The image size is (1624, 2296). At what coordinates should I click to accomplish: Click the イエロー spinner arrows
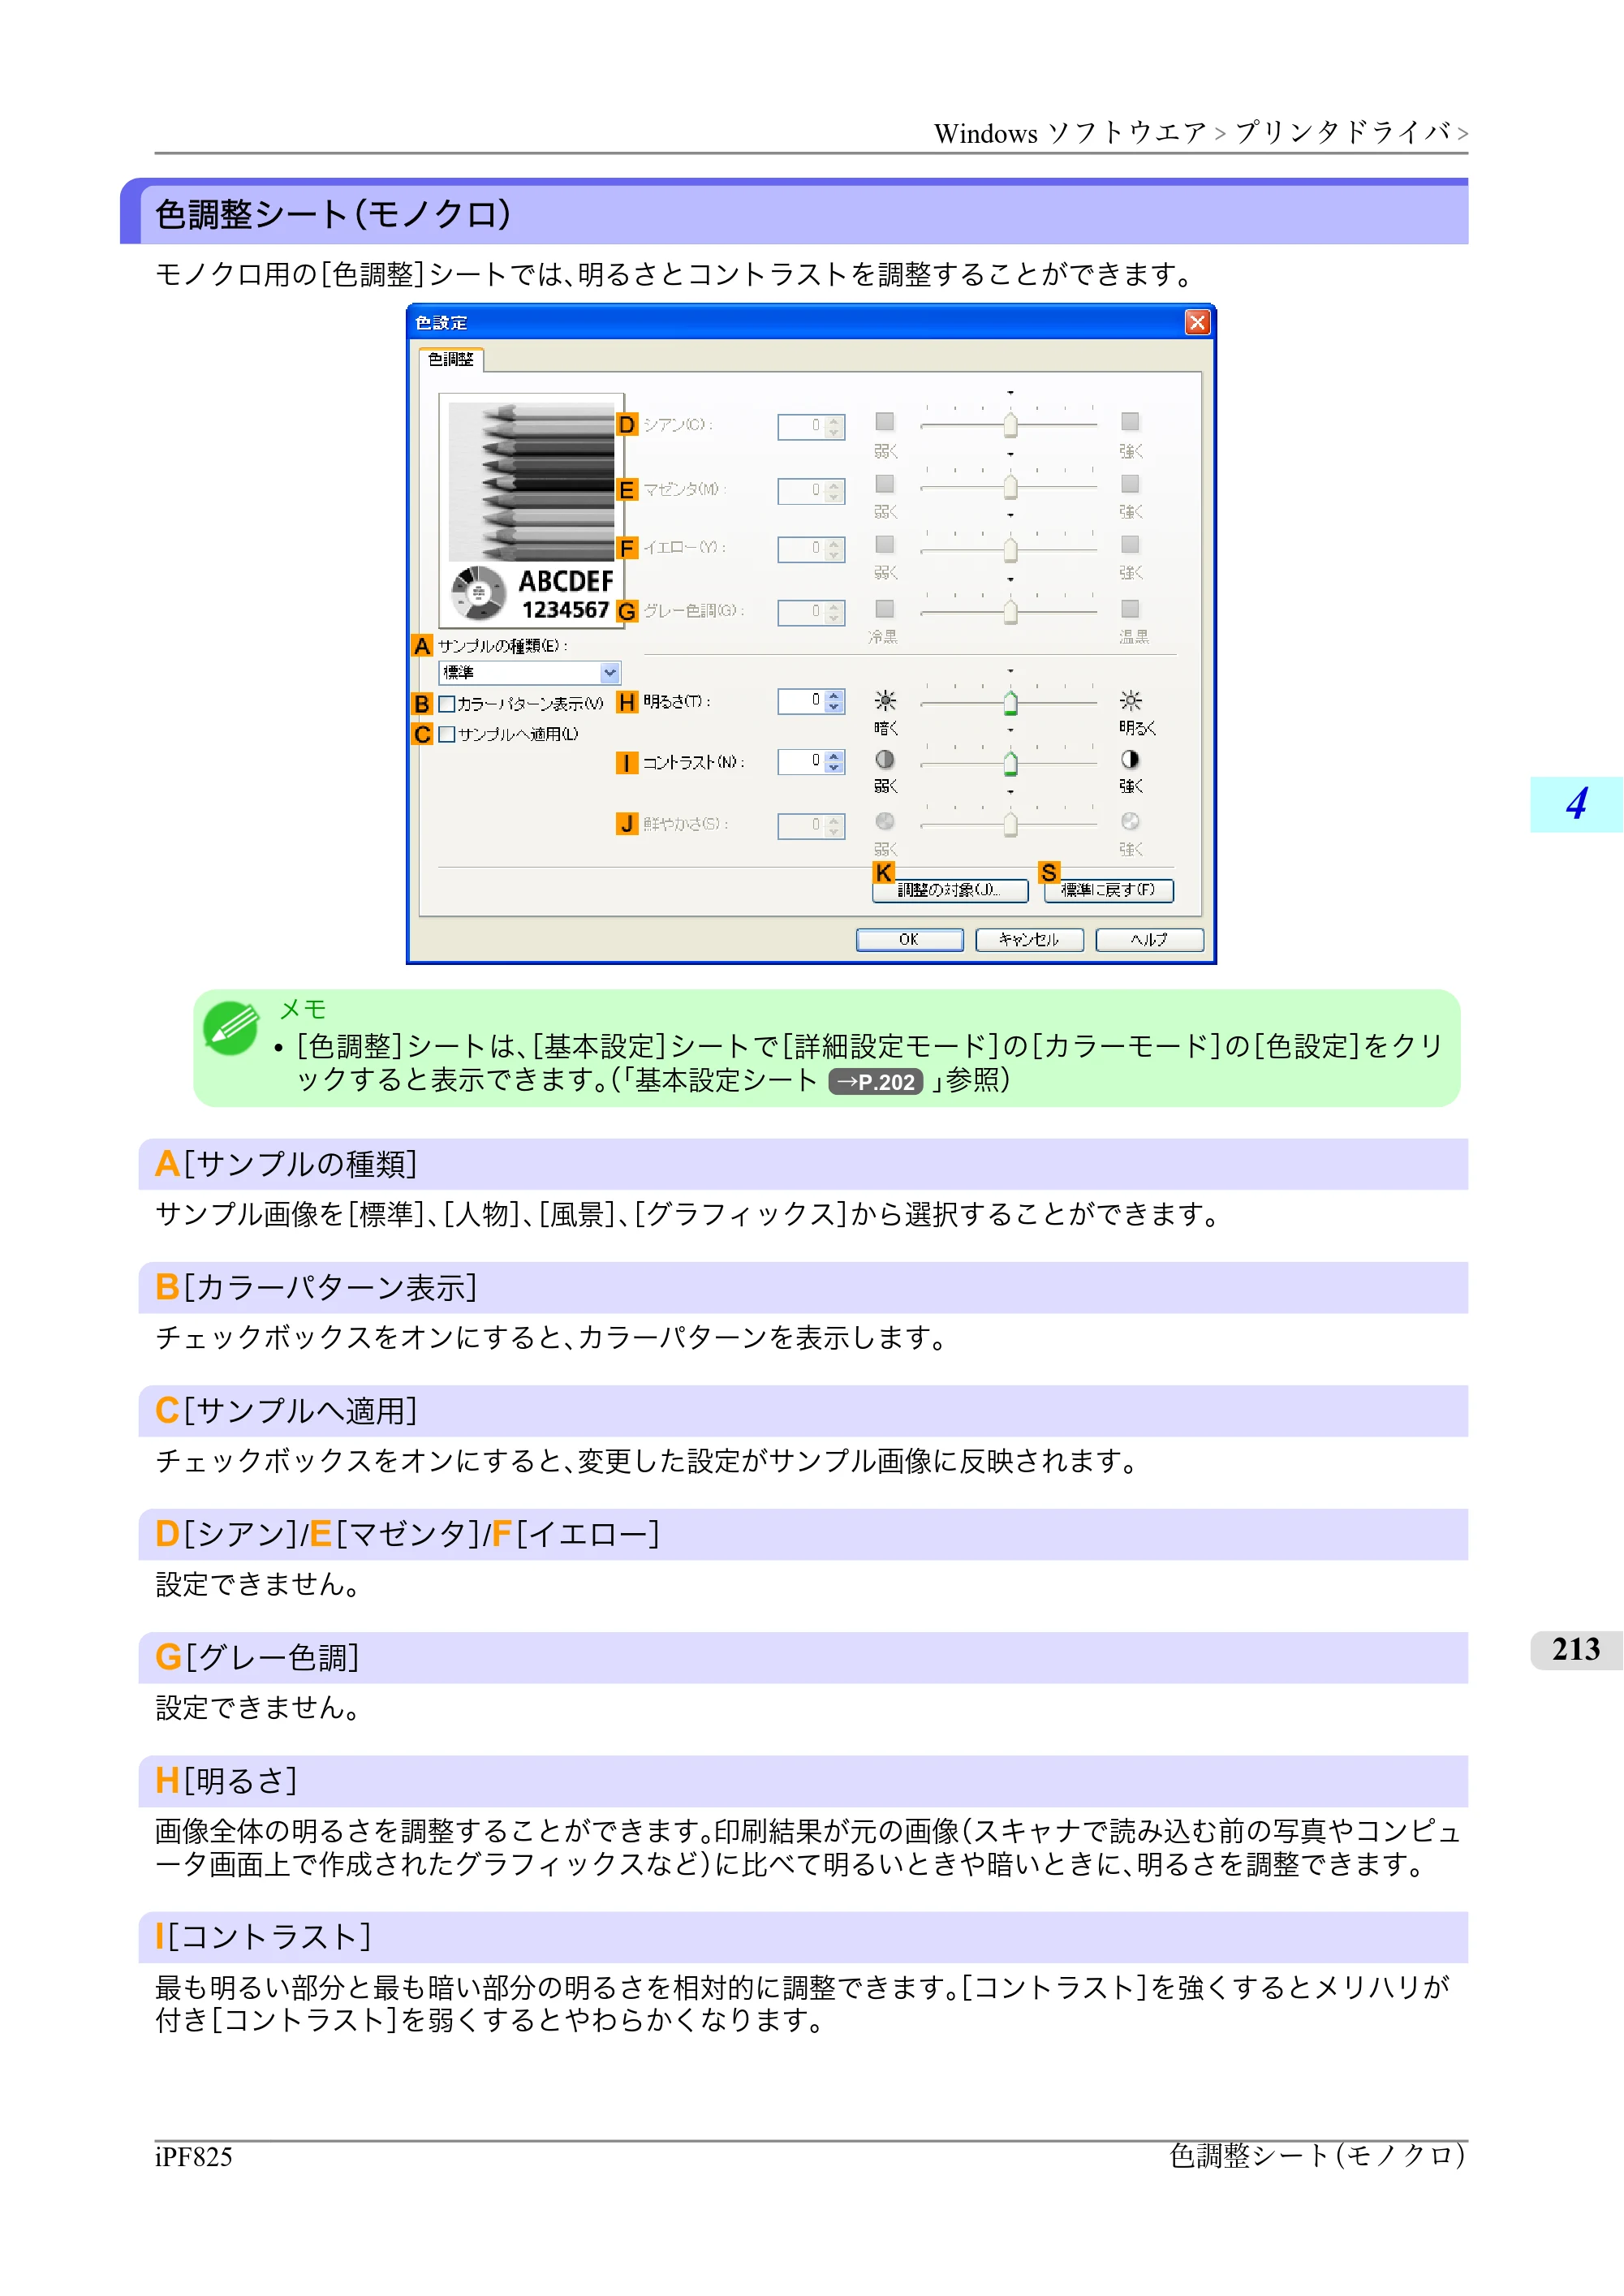834,550
